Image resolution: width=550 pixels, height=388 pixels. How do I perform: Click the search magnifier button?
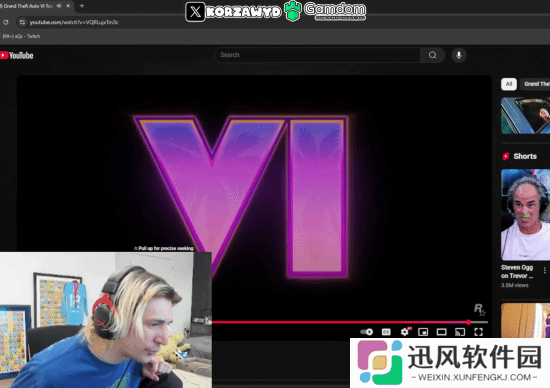(x=432, y=55)
